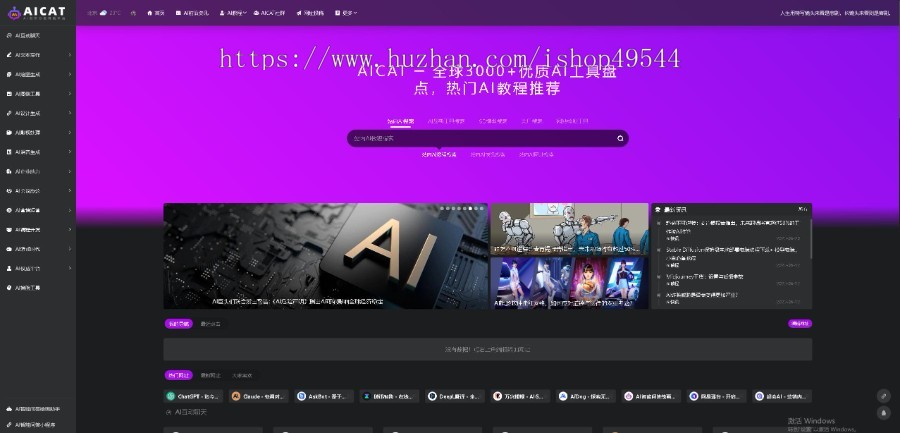This screenshot has height=433, width=900.
Task: Switch to the 最新网址 tab
Action: (210, 375)
